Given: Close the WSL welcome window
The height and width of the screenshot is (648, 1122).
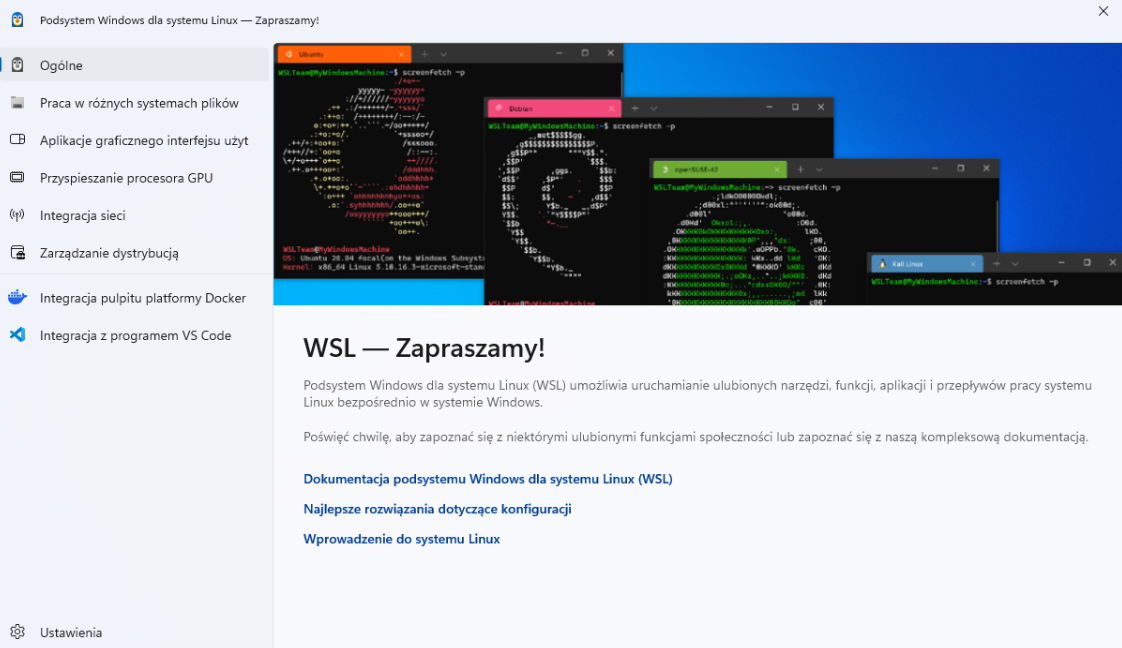Looking at the screenshot, I should [1103, 11].
